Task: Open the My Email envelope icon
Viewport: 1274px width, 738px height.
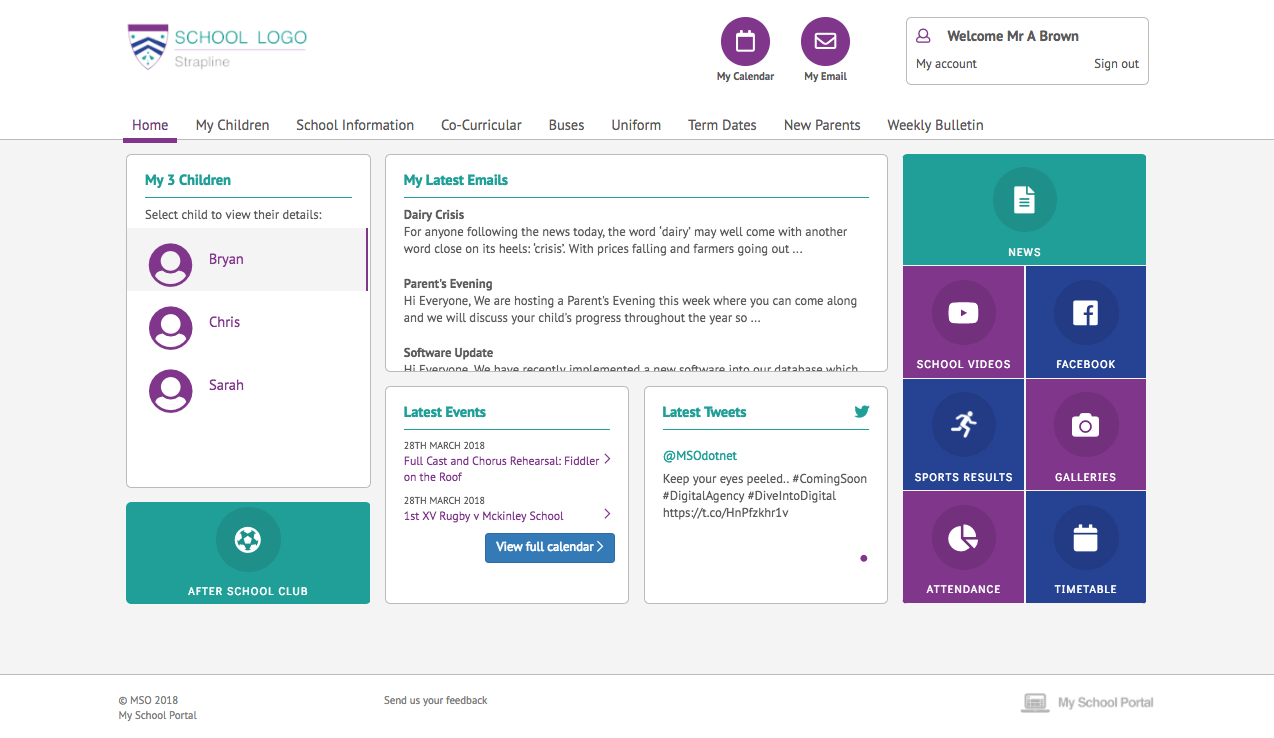Action: click(x=825, y=42)
